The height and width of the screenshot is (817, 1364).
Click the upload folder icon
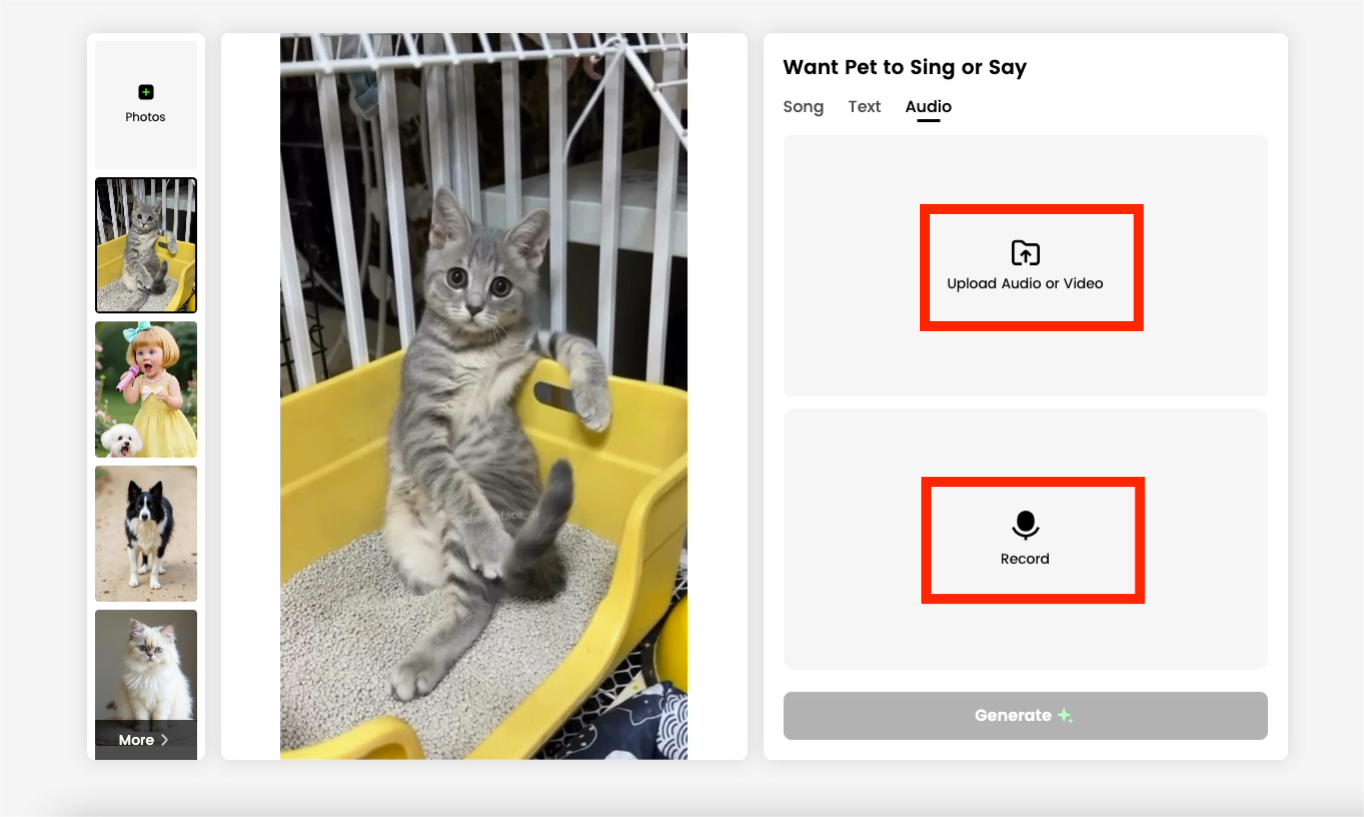click(1025, 253)
